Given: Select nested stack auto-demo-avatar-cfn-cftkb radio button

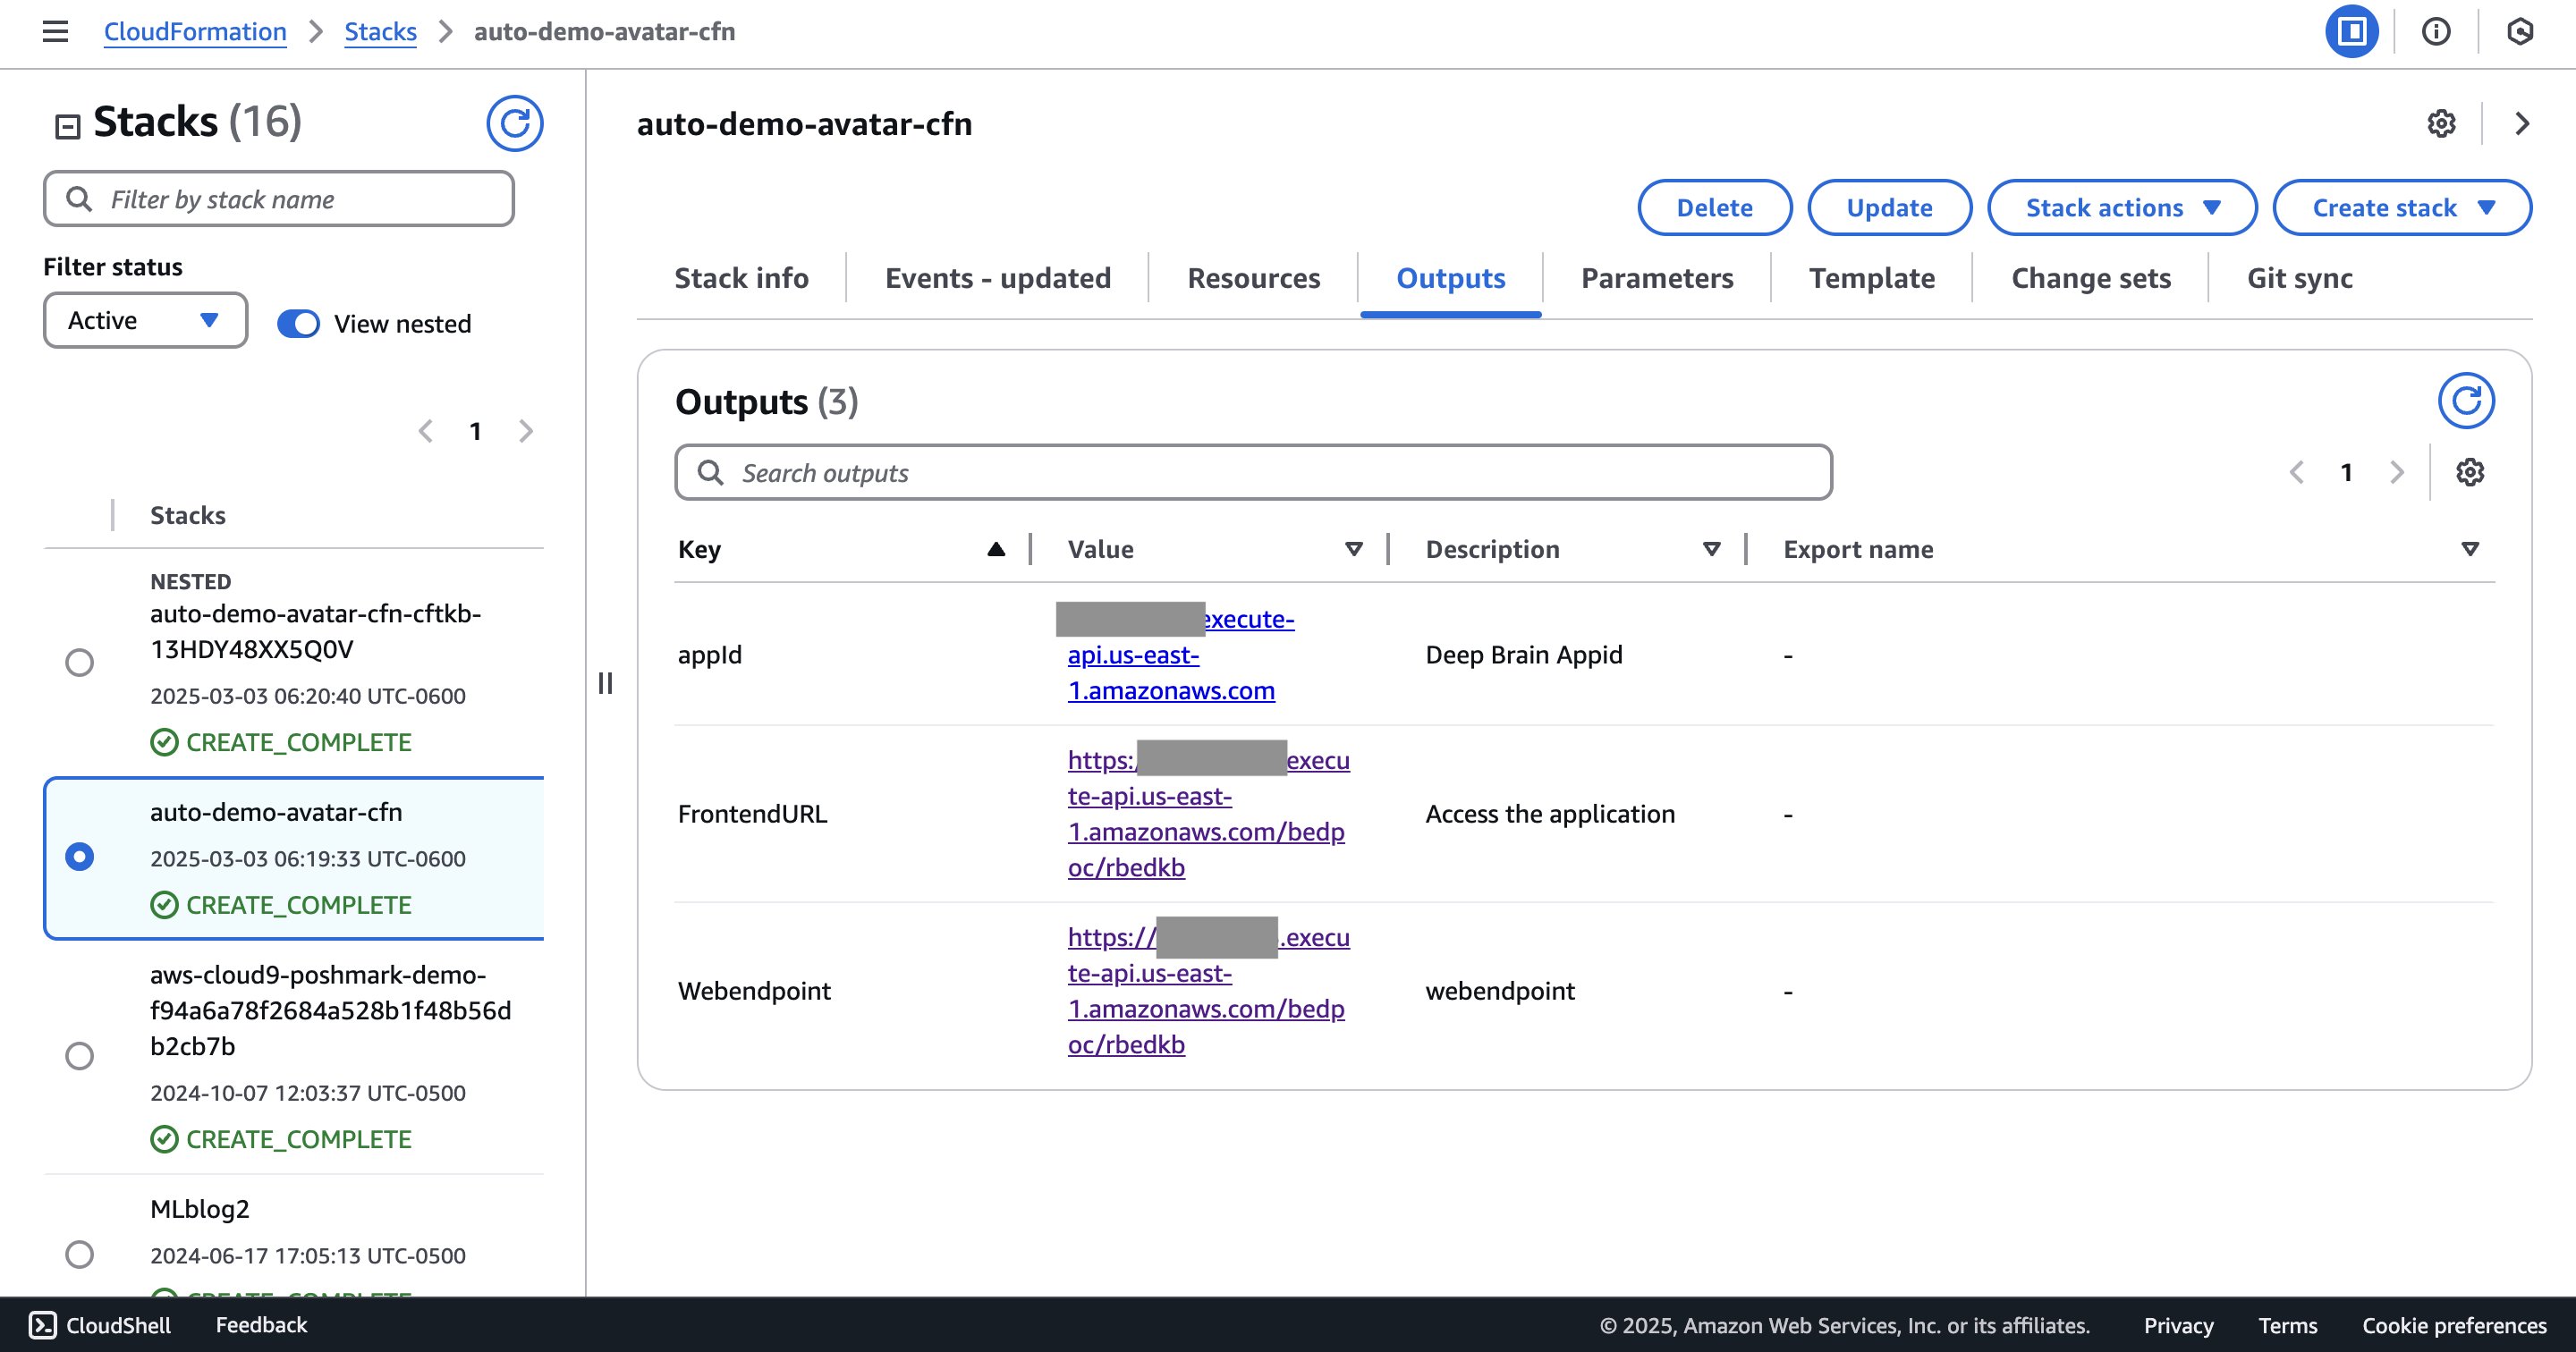Looking at the screenshot, I should pos(79,662).
